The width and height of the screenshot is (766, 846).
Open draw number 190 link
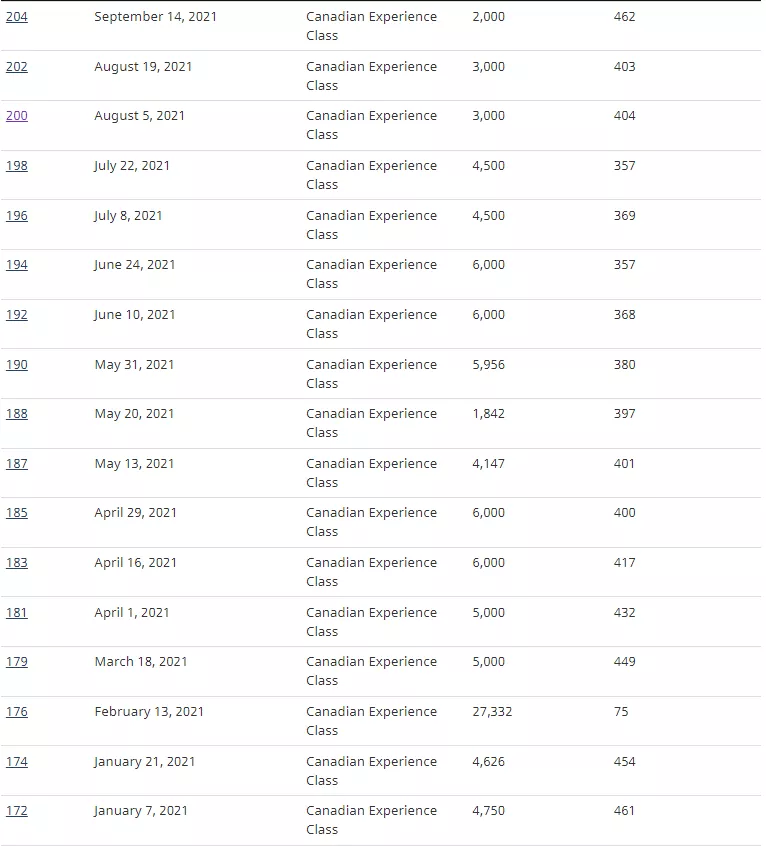(17, 365)
